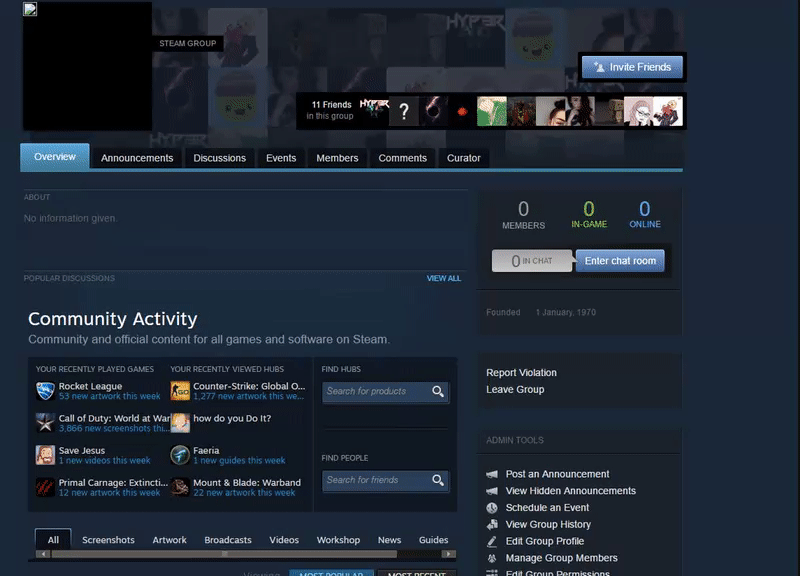
Task: Select the News filter tab
Action: [x=389, y=540]
